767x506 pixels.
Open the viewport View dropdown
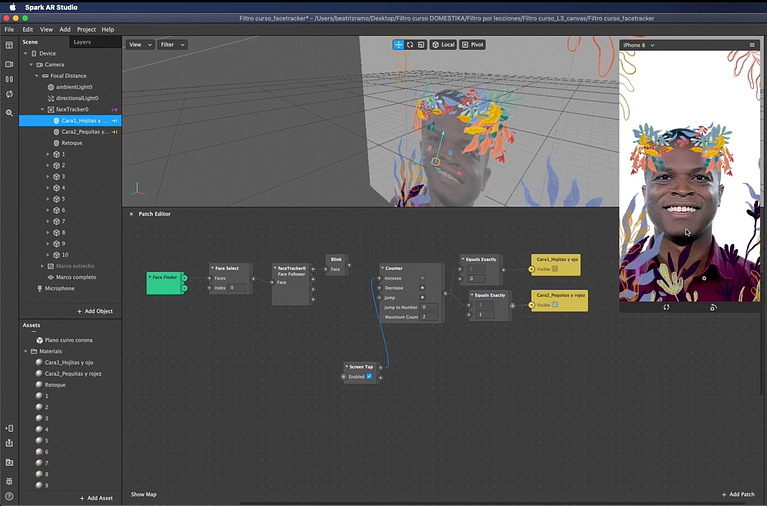139,45
